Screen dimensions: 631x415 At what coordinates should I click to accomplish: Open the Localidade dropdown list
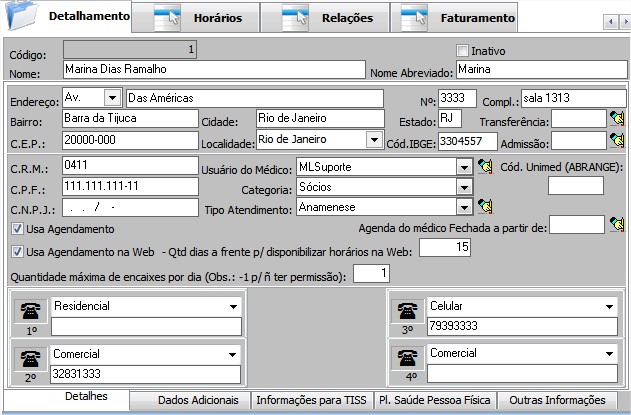(x=374, y=140)
